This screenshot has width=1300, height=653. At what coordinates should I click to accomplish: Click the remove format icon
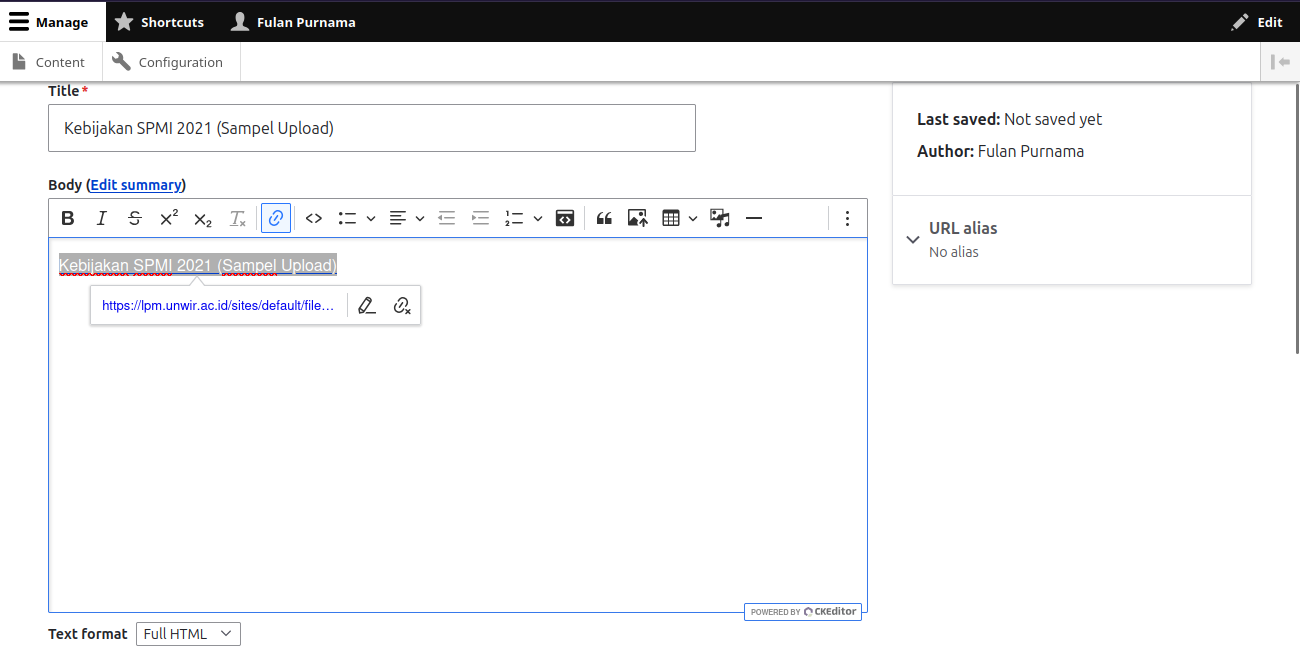237,218
